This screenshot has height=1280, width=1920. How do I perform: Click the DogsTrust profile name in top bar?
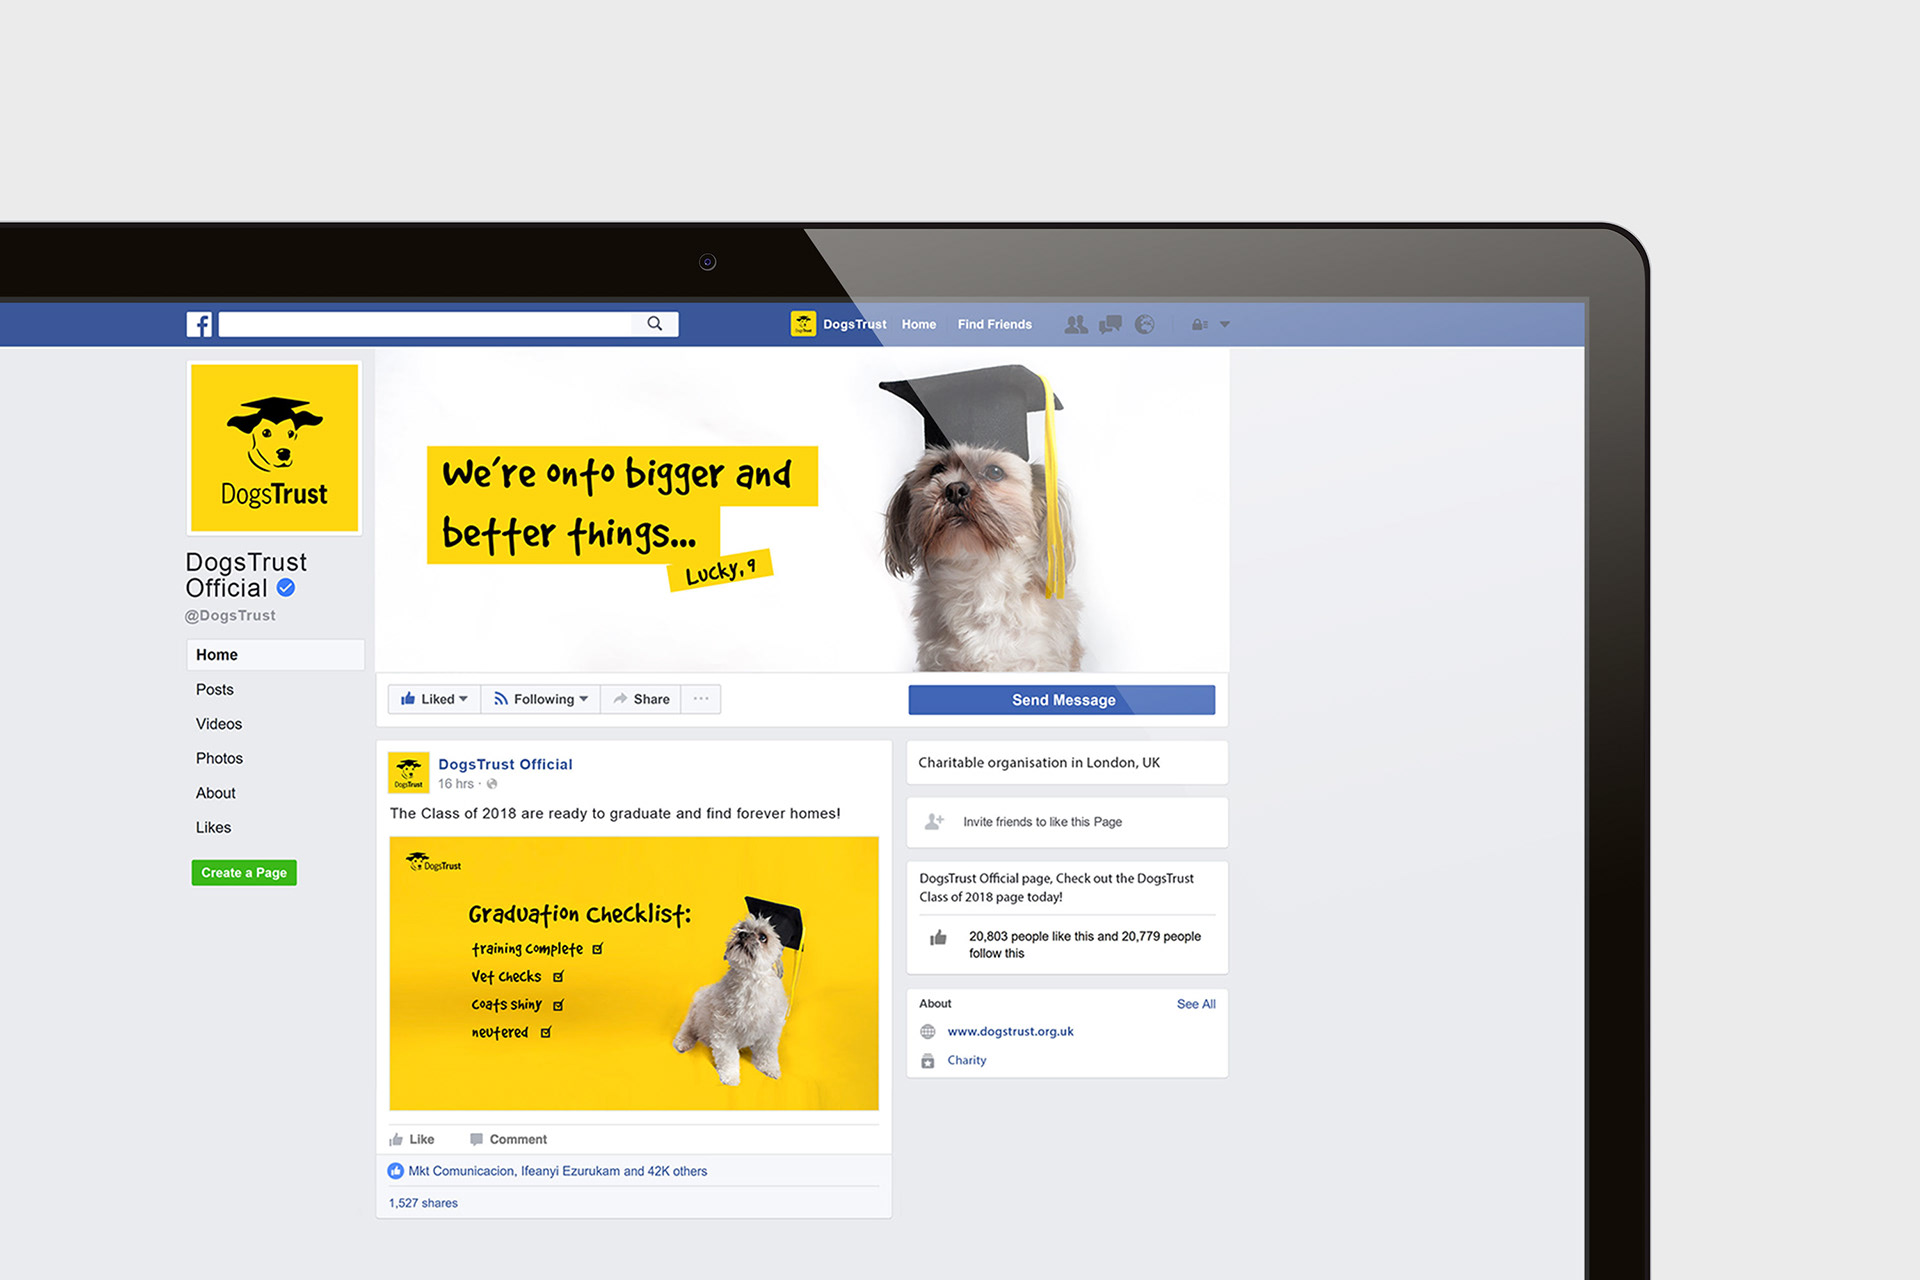click(855, 324)
